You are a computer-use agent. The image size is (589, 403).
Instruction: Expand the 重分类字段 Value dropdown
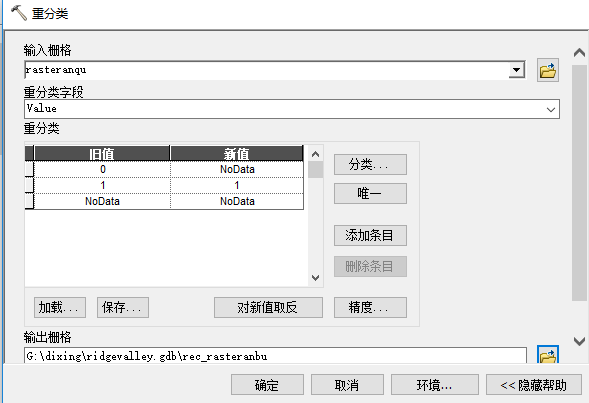pyautogui.click(x=551, y=110)
